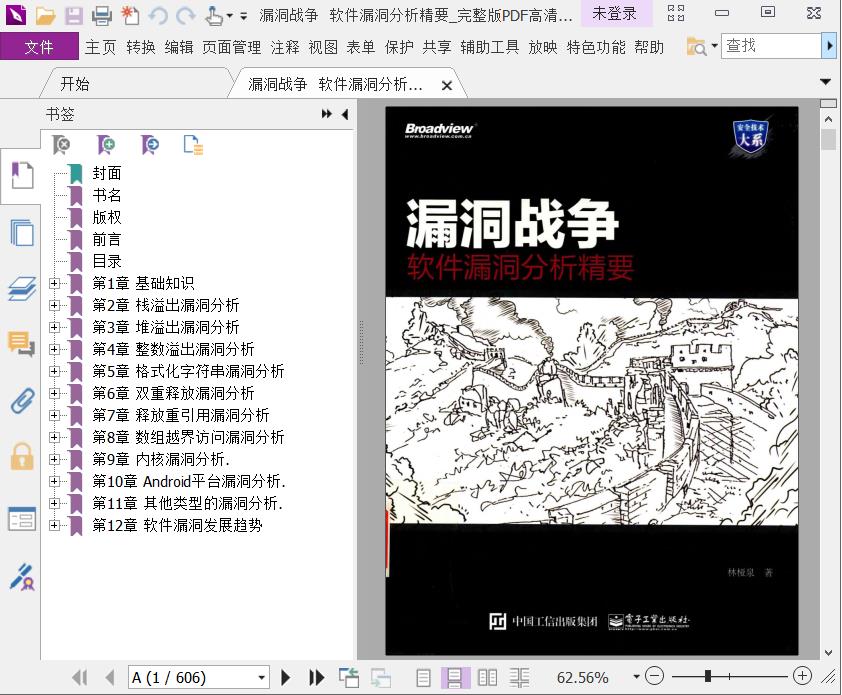The height and width of the screenshot is (695, 842).
Task: Open the page number dropdown
Action: click(262, 678)
